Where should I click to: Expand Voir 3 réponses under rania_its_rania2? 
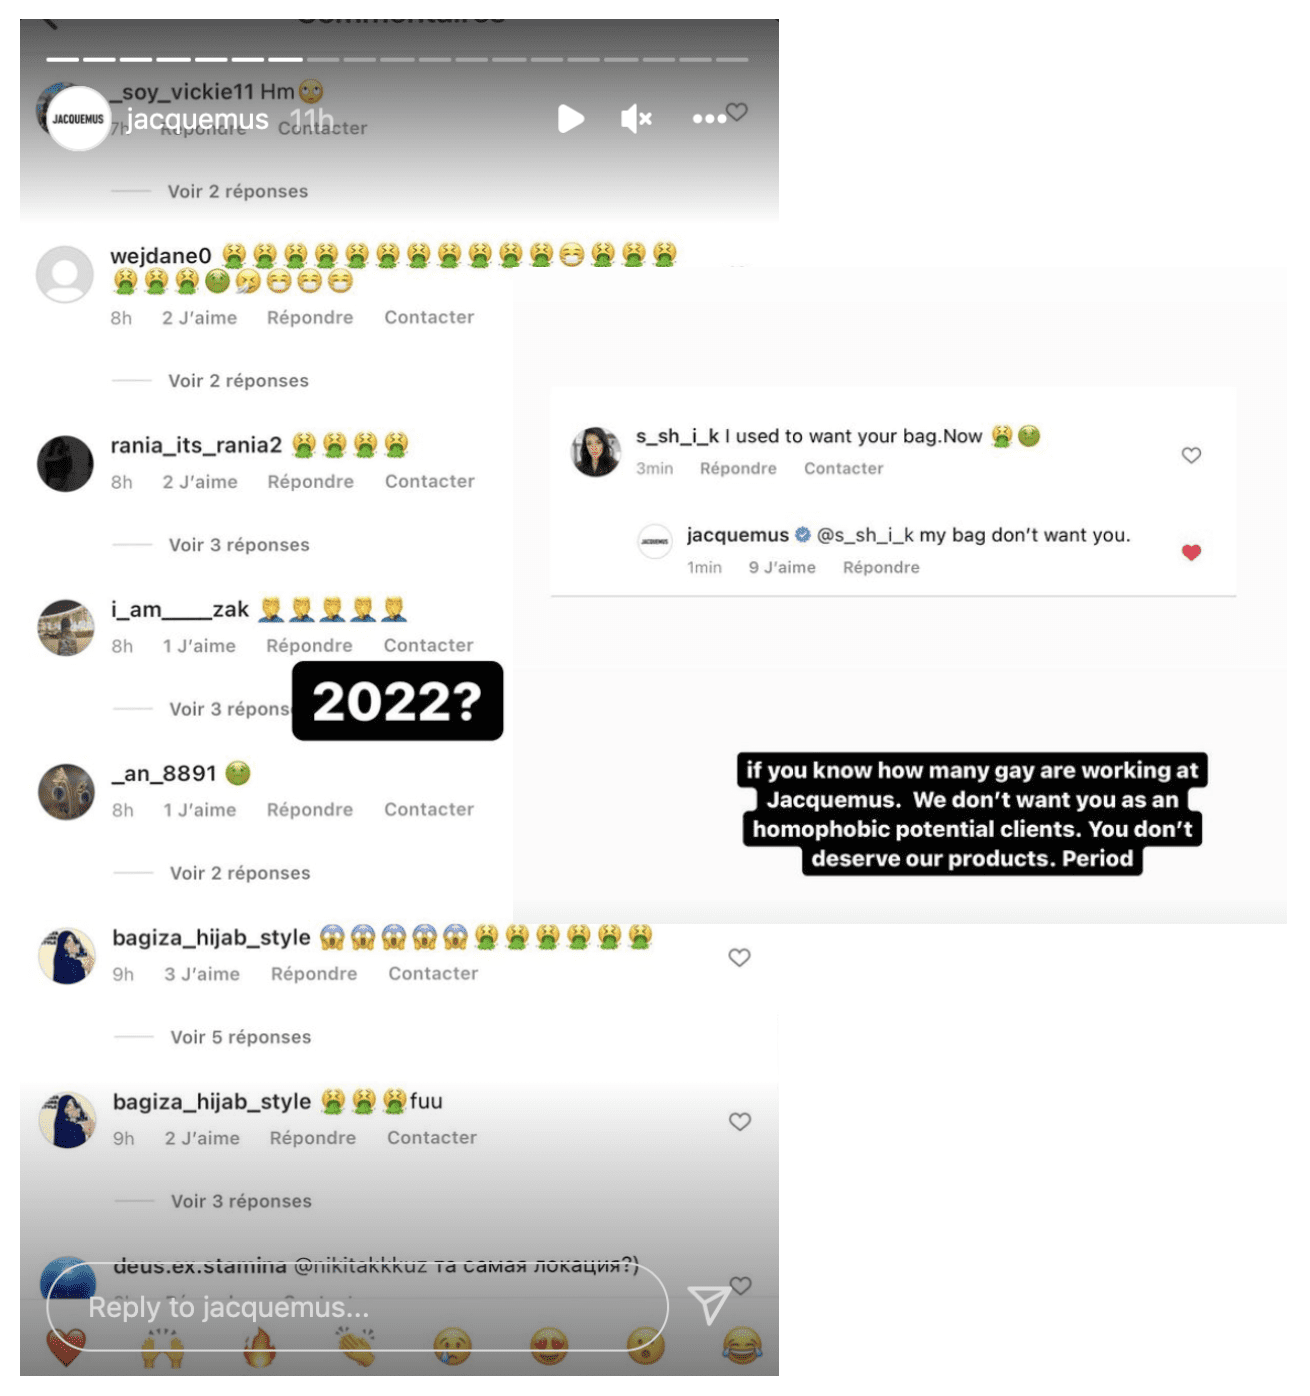239,545
